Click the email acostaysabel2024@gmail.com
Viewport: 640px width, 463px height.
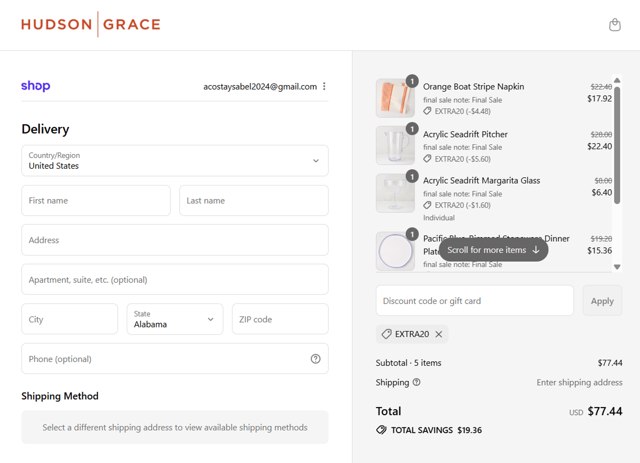[x=260, y=87]
